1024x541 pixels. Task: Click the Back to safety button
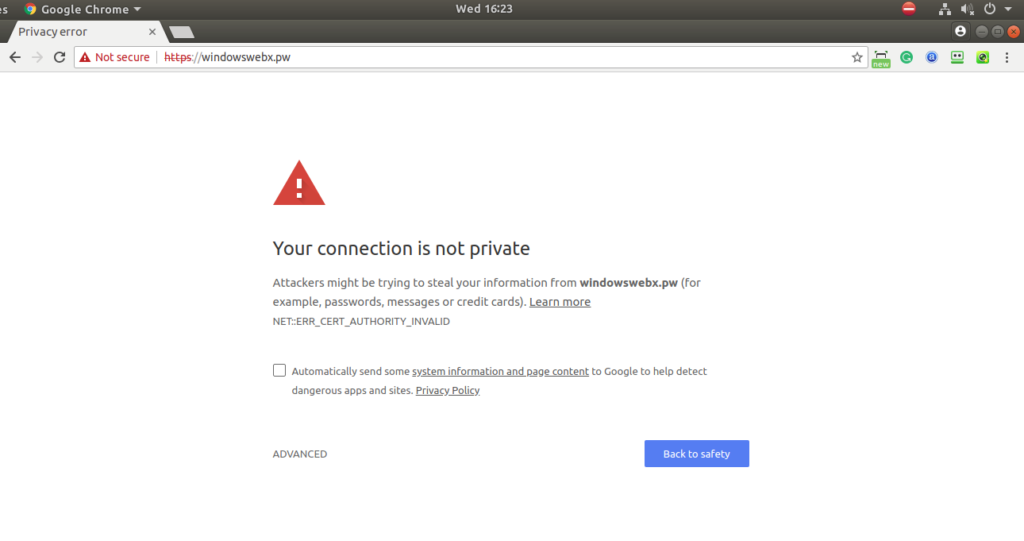click(696, 454)
